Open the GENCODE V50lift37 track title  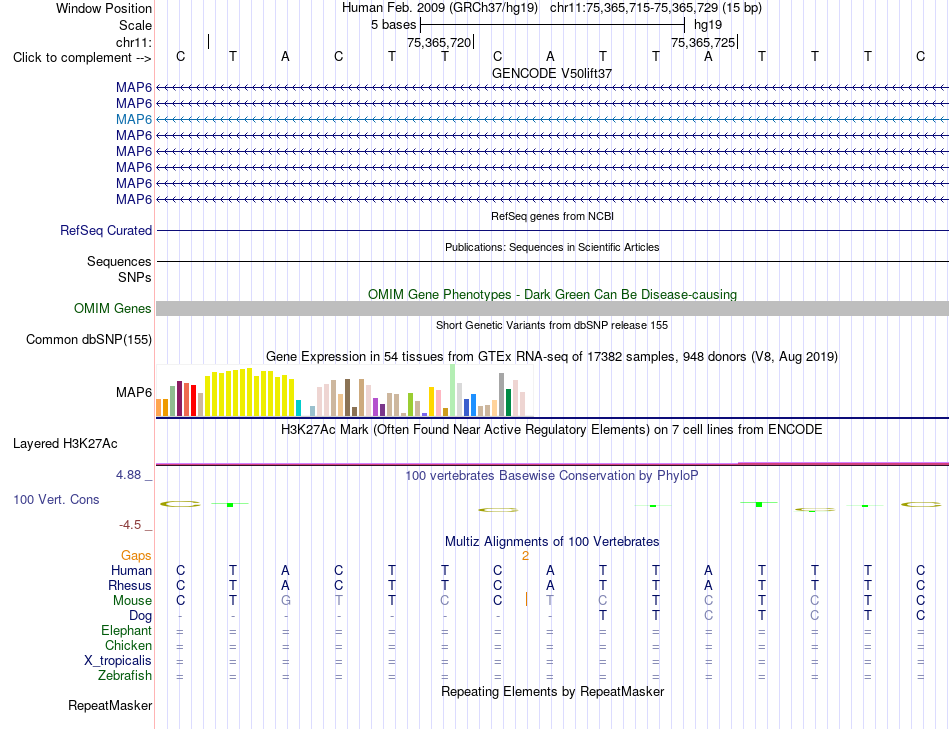click(552, 73)
